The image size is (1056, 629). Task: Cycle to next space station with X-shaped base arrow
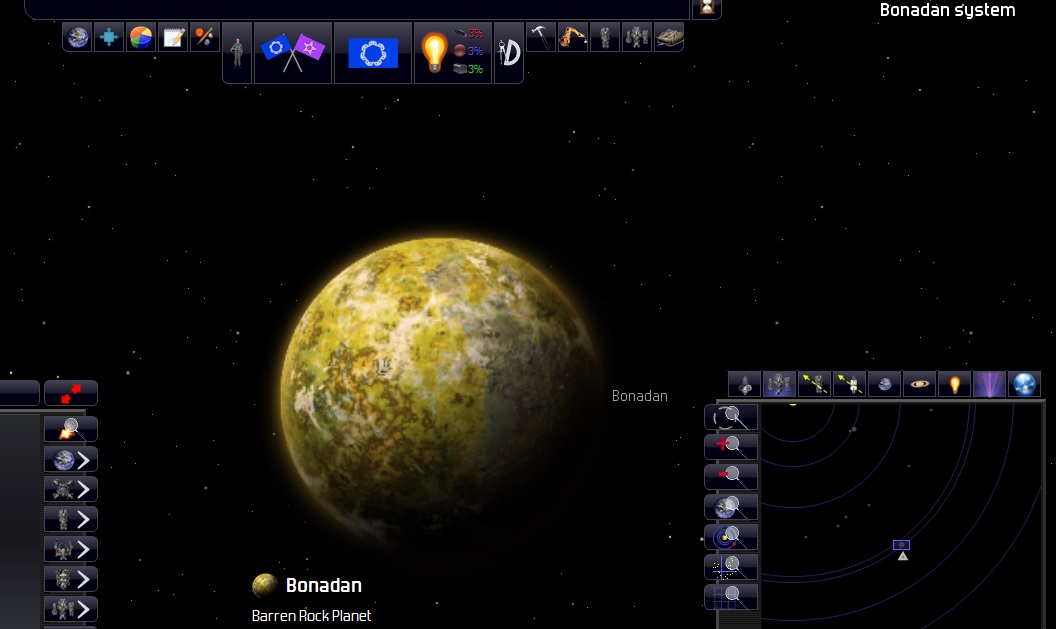click(71, 490)
